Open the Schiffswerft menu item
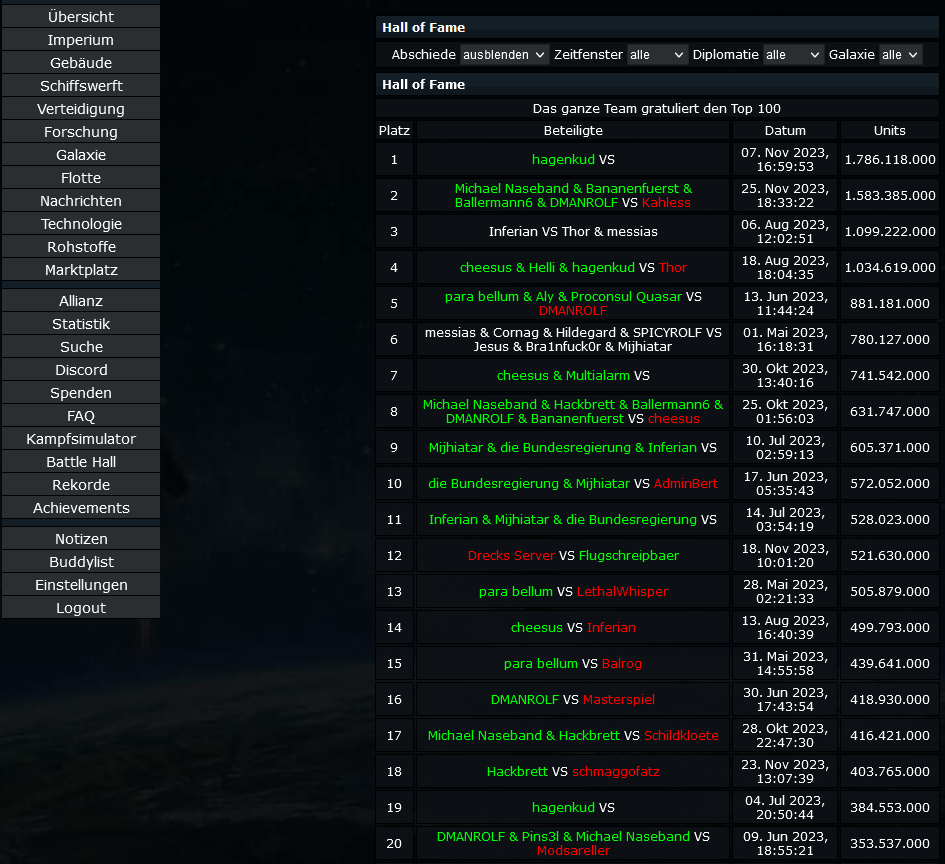This screenshot has width=945, height=864. click(x=81, y=86)
